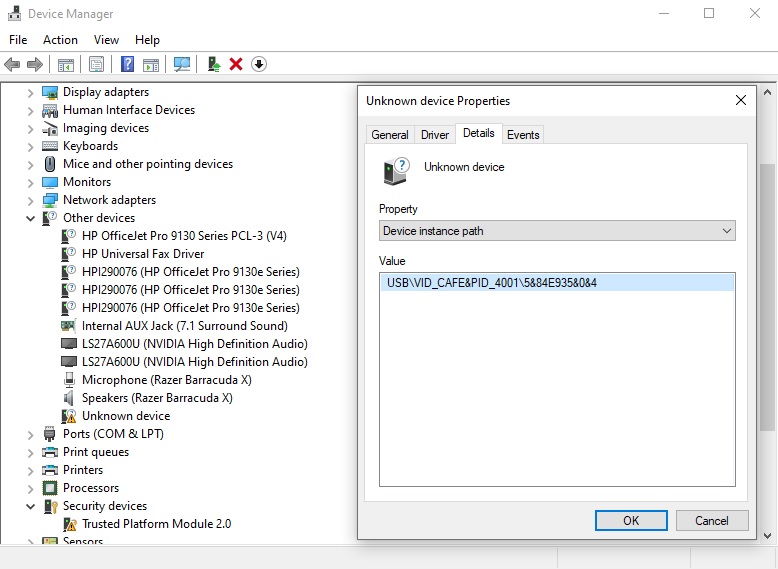Image resolution: width=778 pixels, height=569 pixels.
Task: Expand the Display adapters node
Action: [30, 93]
